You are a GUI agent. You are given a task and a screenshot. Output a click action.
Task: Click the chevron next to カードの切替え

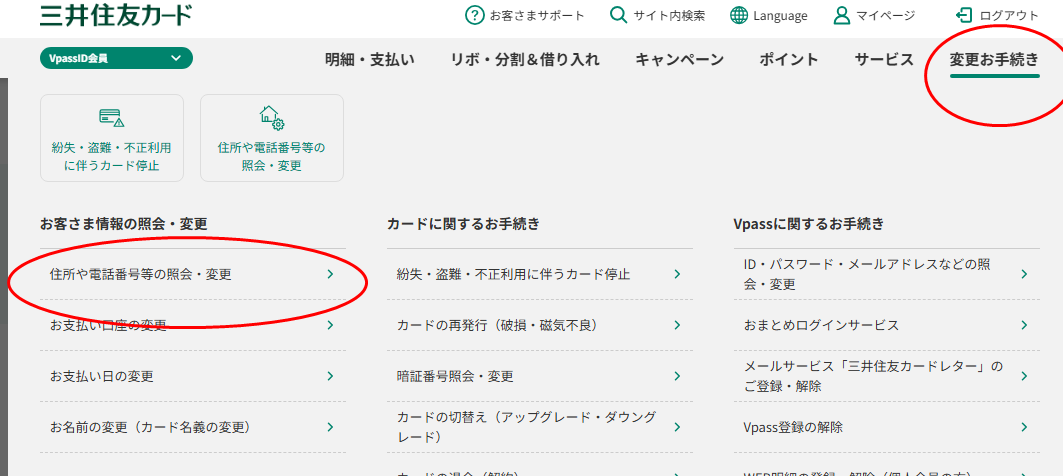[x=677, y=427]
